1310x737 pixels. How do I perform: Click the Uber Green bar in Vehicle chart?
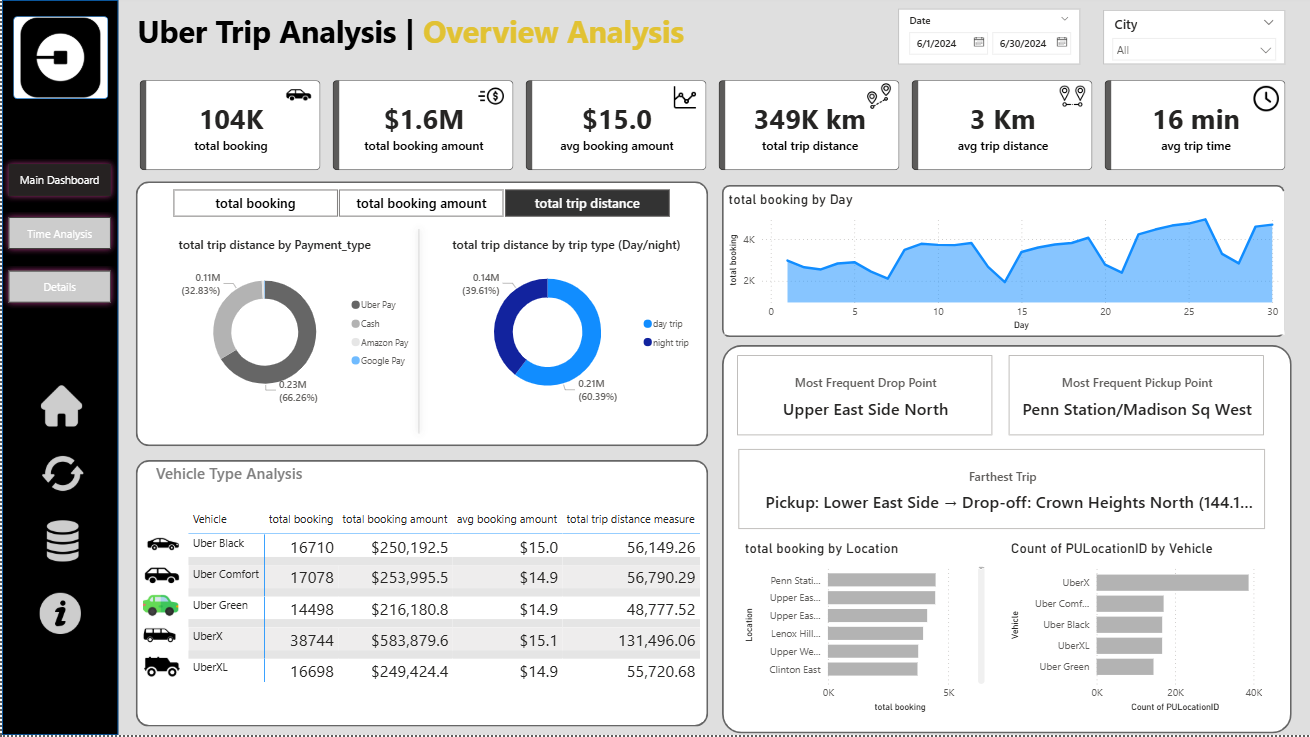coord(1125,666)
